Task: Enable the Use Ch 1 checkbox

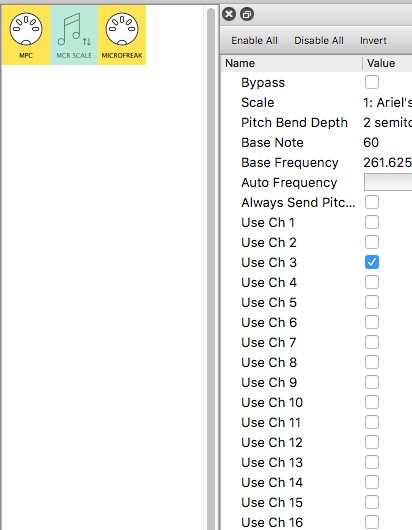Action: [x=372, y=222]
